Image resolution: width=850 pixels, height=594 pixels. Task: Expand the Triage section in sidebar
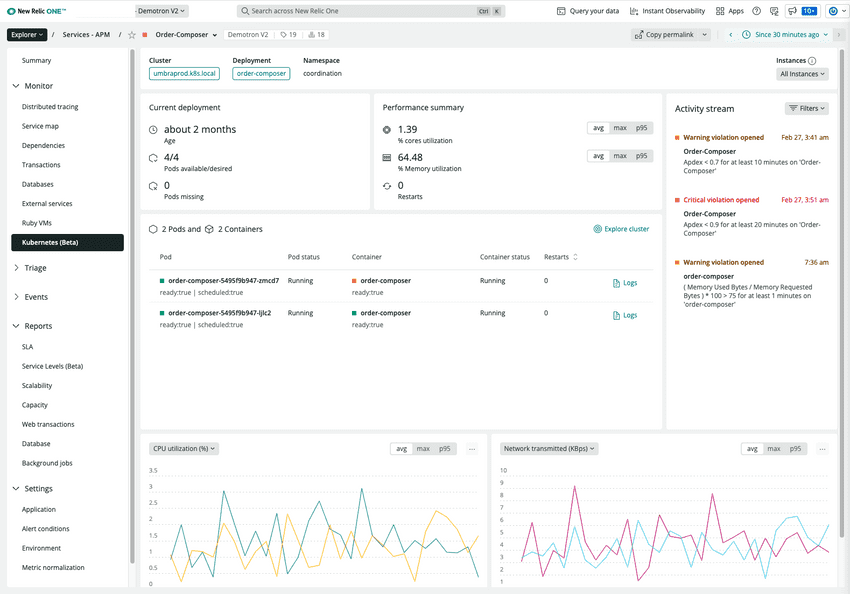coord(35,268)
